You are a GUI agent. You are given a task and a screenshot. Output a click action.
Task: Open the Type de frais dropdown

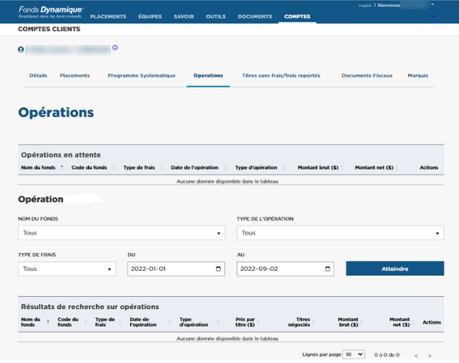[67, 269]
